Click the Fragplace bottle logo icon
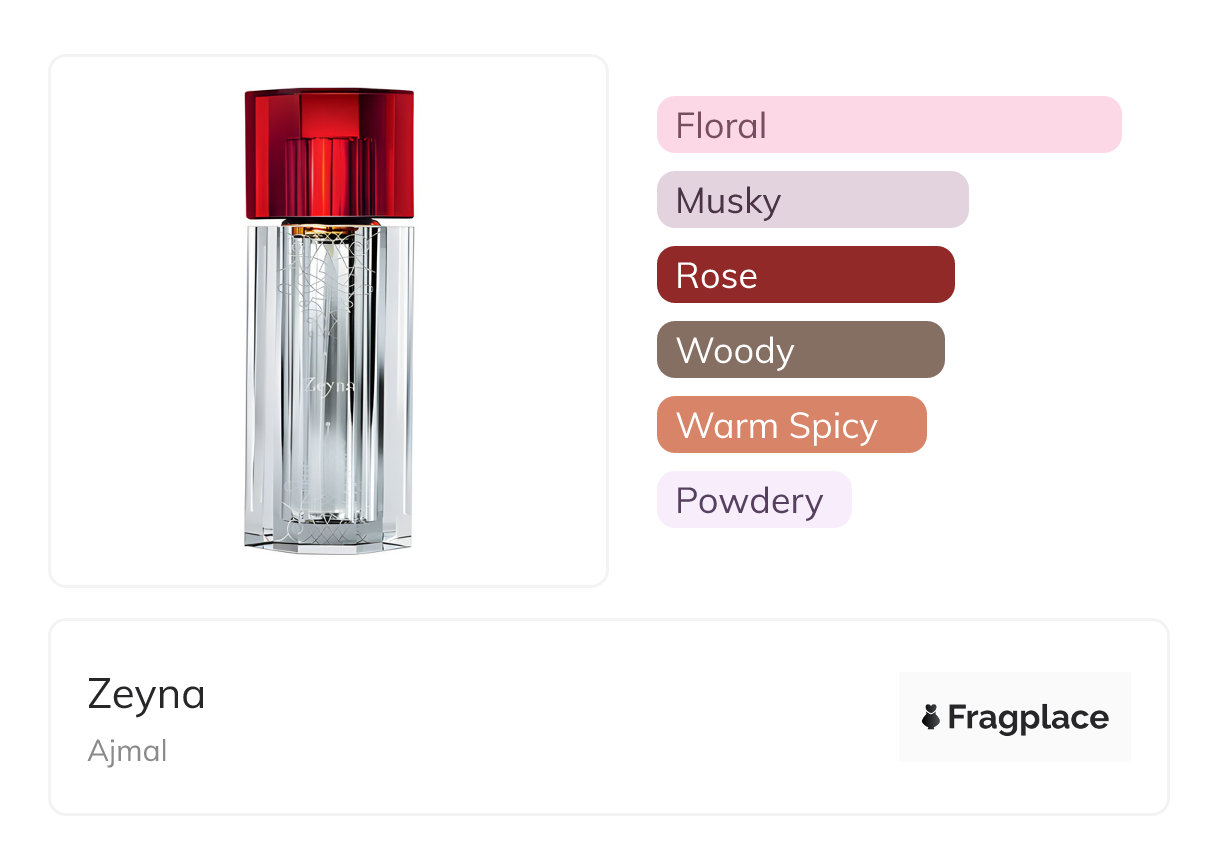The image size is (1218, 864). point(931,717)
